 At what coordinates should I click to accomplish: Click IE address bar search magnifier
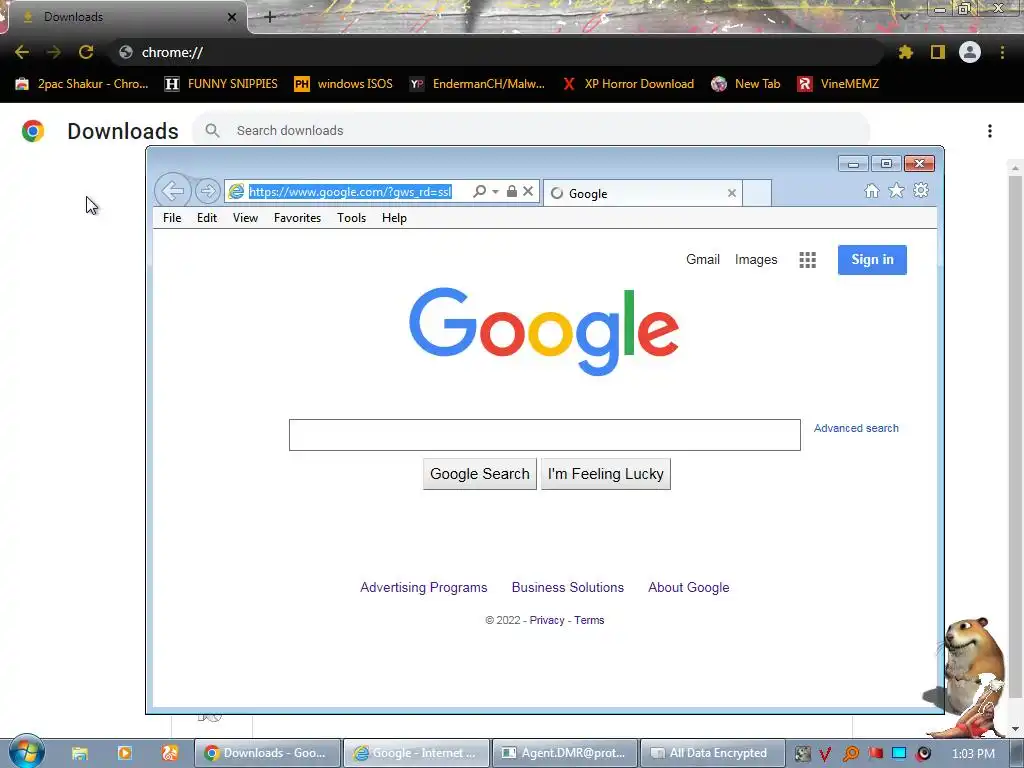point(479,191)
